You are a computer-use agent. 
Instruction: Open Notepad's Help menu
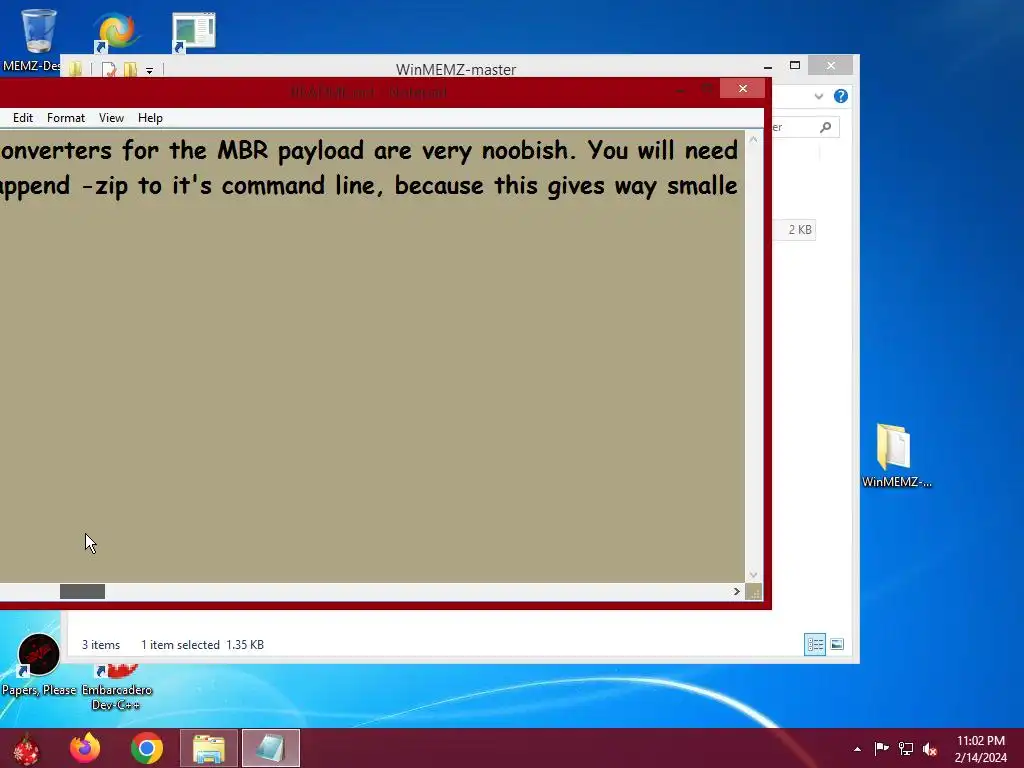click(150, 118)
